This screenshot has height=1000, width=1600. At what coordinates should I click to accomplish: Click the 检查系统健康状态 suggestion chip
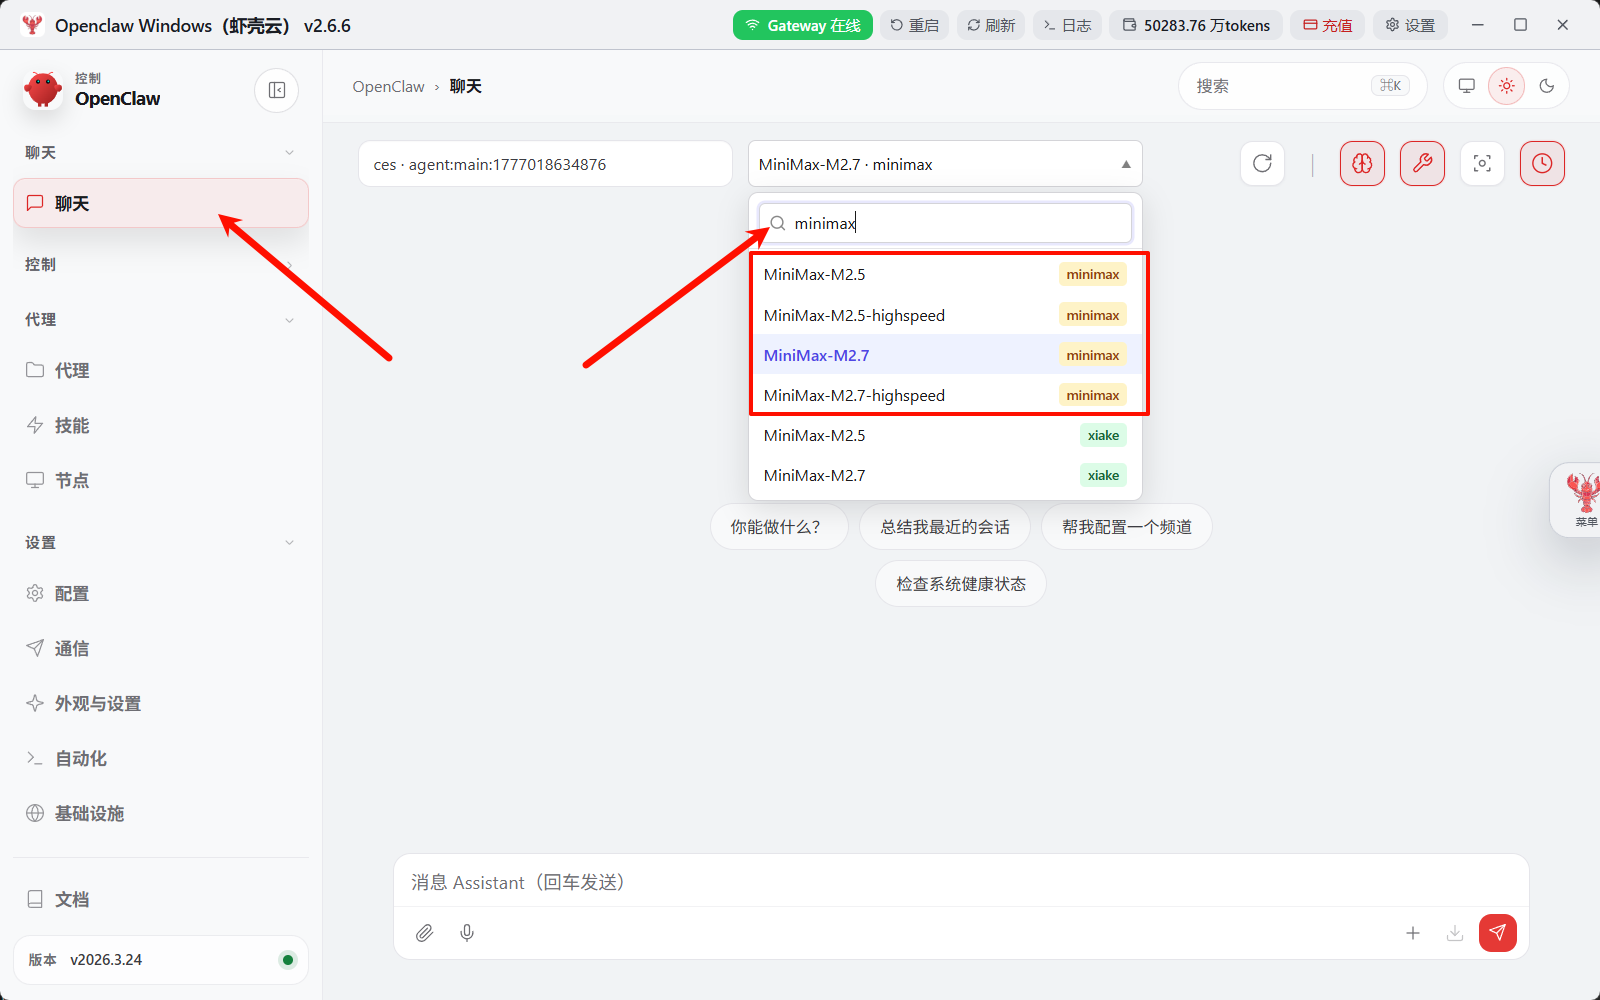(961, 584)
